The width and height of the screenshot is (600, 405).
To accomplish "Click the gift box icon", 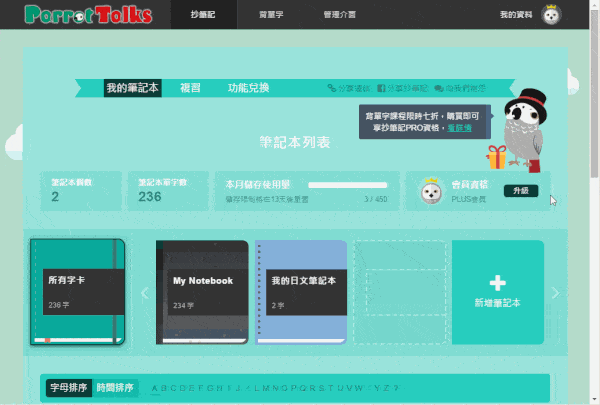I will coord(497,157).
